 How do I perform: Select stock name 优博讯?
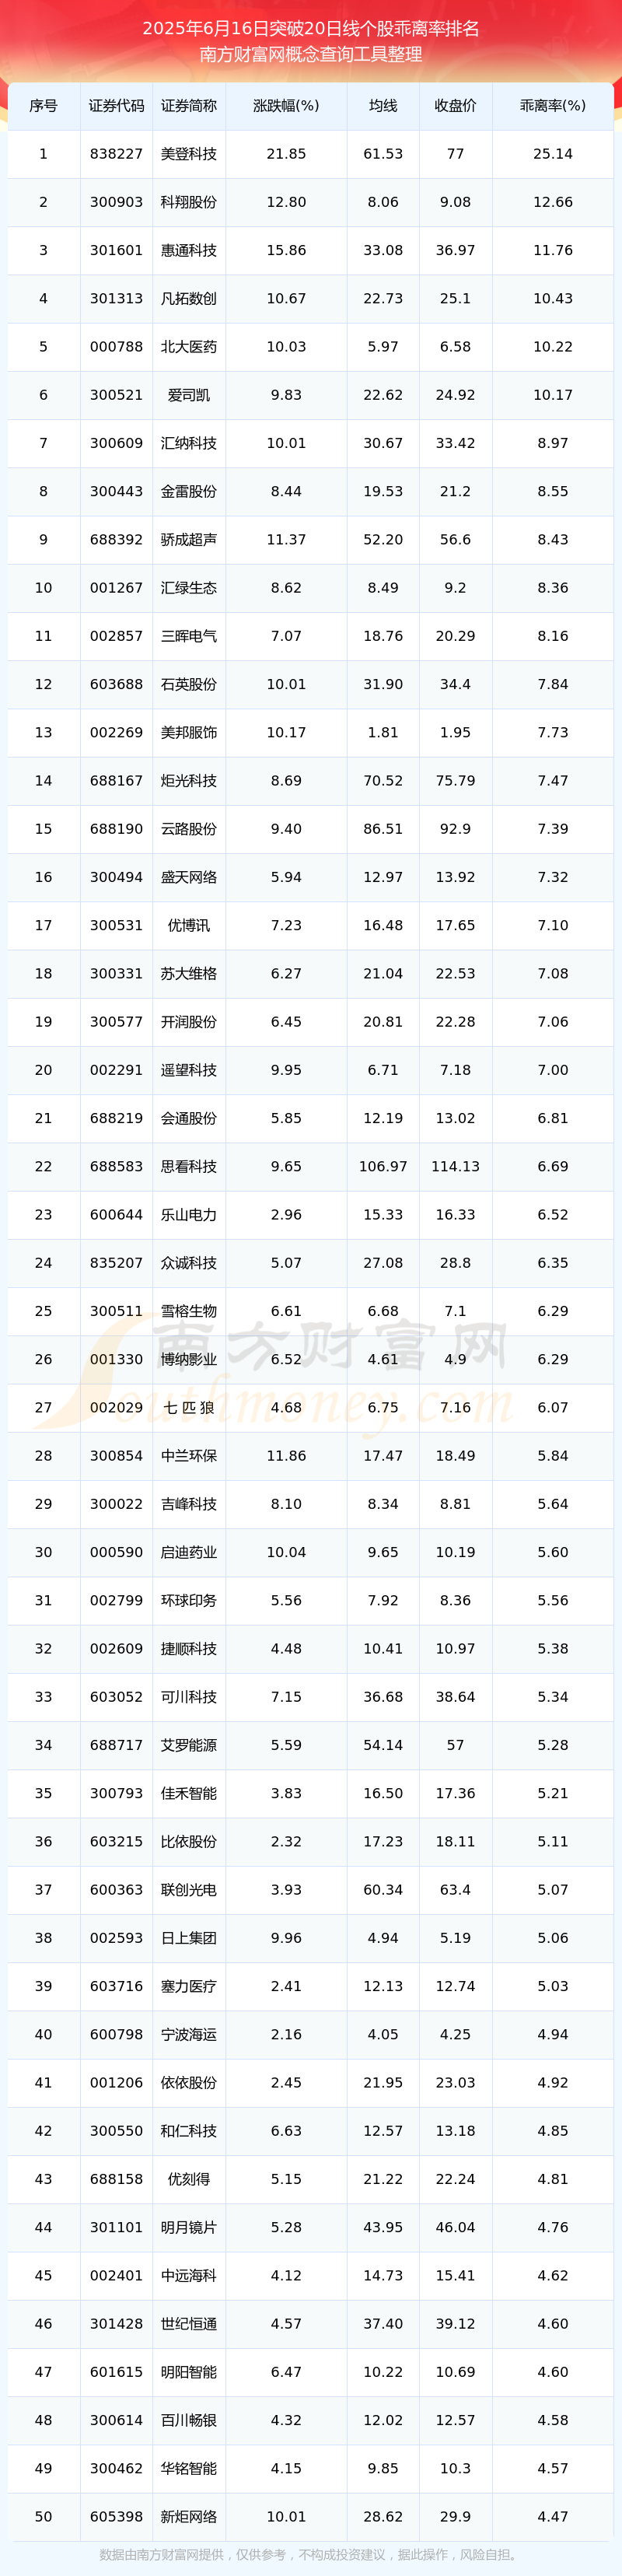coord(189,926)
